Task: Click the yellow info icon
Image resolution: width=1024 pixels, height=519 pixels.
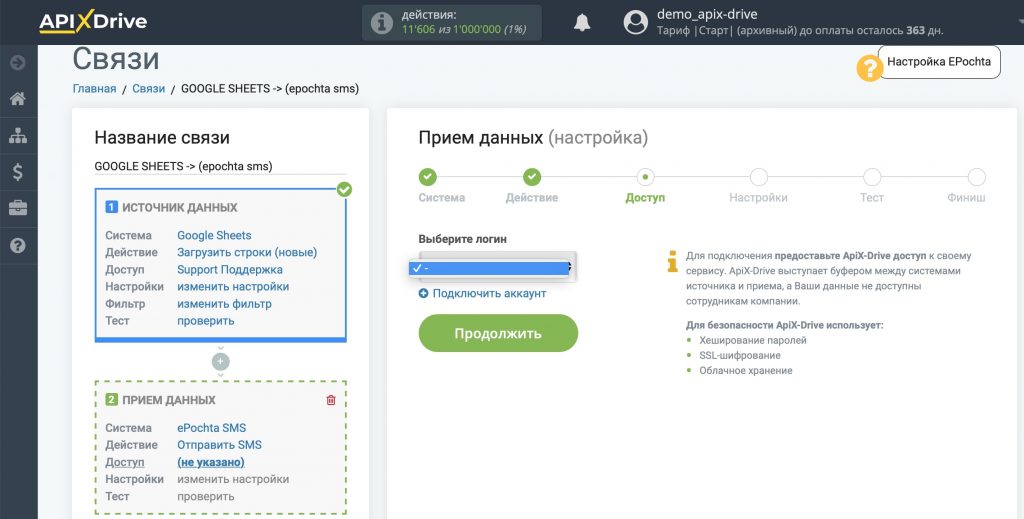Action: click(x=672, y=262)
